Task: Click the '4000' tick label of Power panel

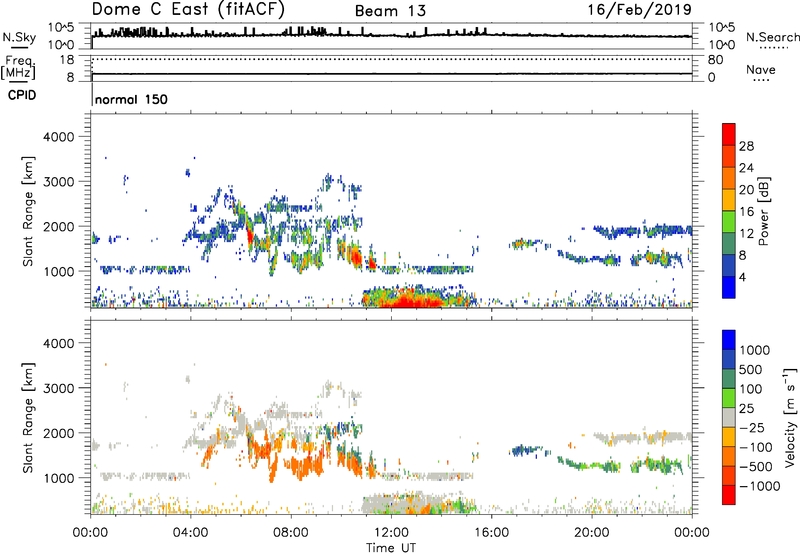Action: pos(58,137)
